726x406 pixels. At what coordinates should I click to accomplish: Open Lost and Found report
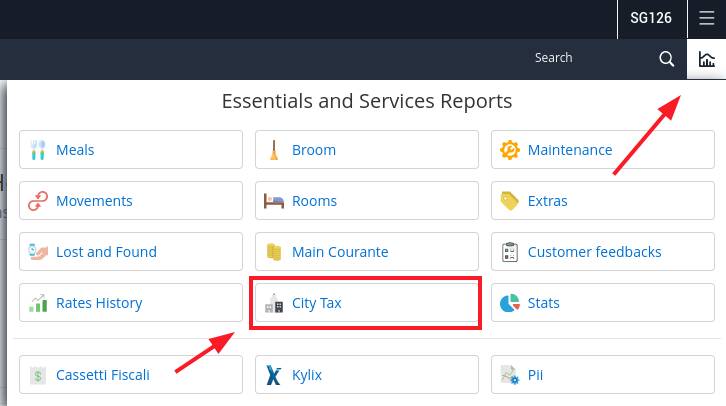(131, 251)
